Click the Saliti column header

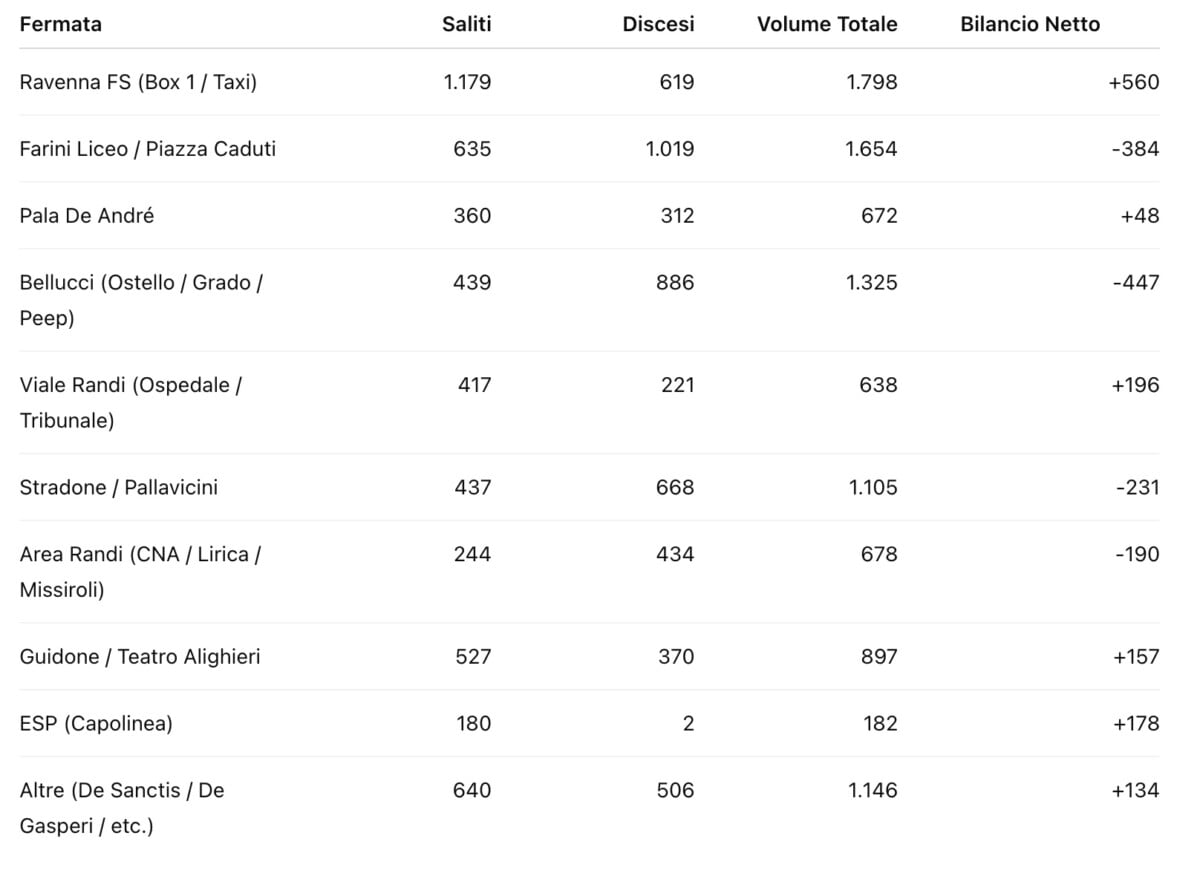(467, 24)
